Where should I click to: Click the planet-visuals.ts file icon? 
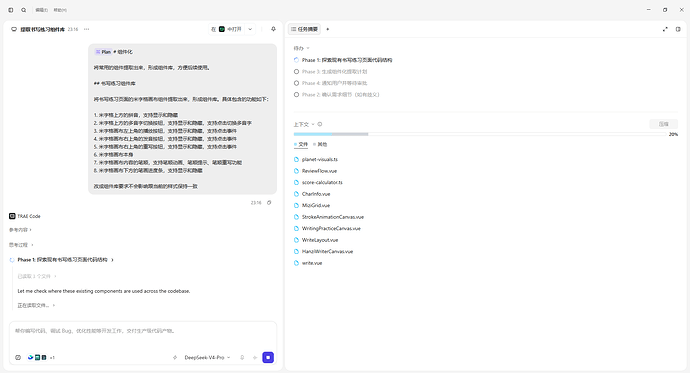[x=296, y=159]
